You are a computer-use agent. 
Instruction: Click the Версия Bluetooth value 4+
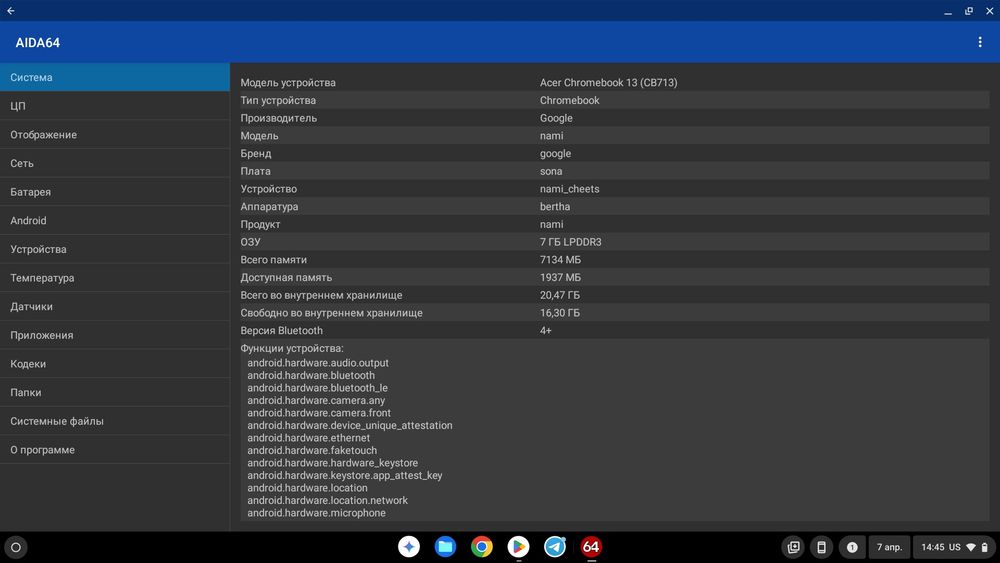pos(545,330)
